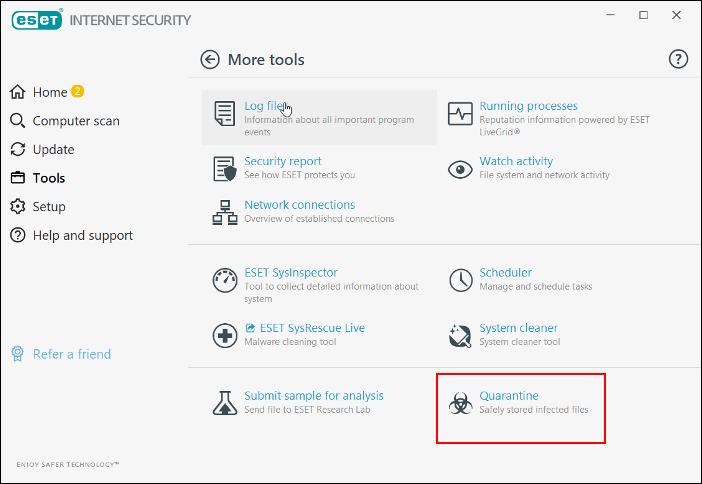Open ESET SysRescue Live link
702x484 pixels.
pyautogui.click(x=312, y=328)
